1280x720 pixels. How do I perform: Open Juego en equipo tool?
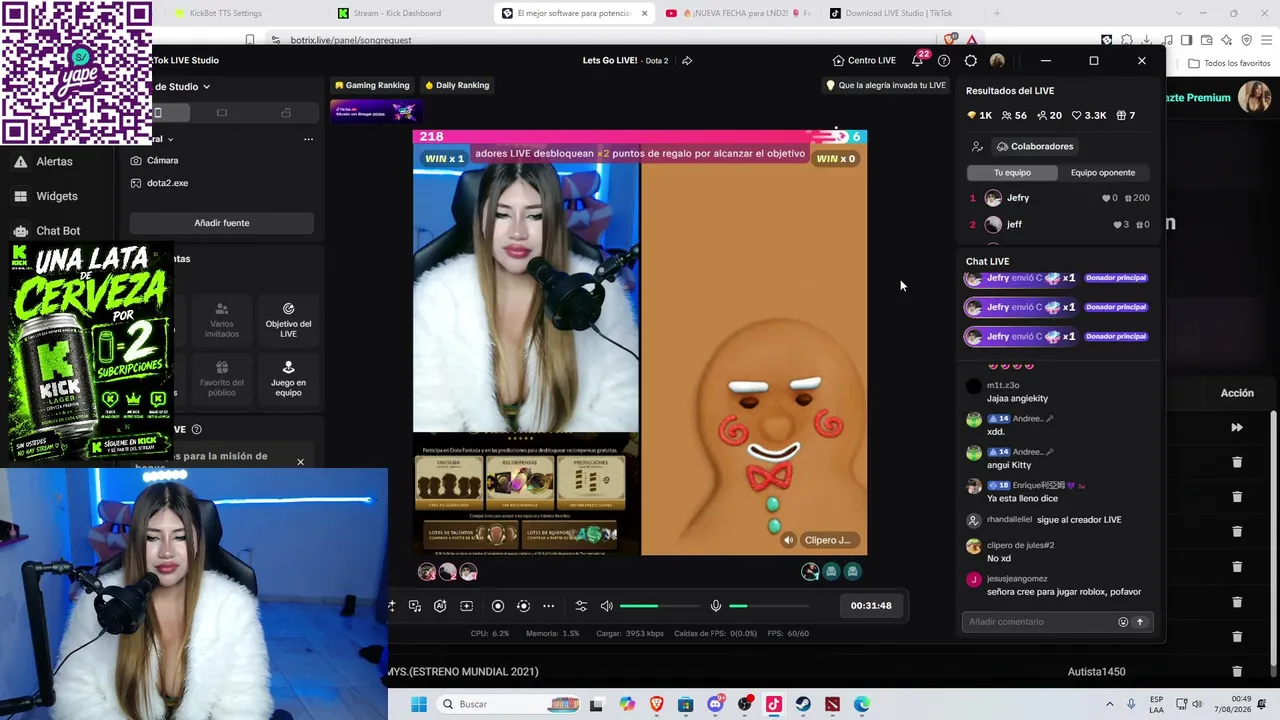pyautogui.click(x=288, y=379)
